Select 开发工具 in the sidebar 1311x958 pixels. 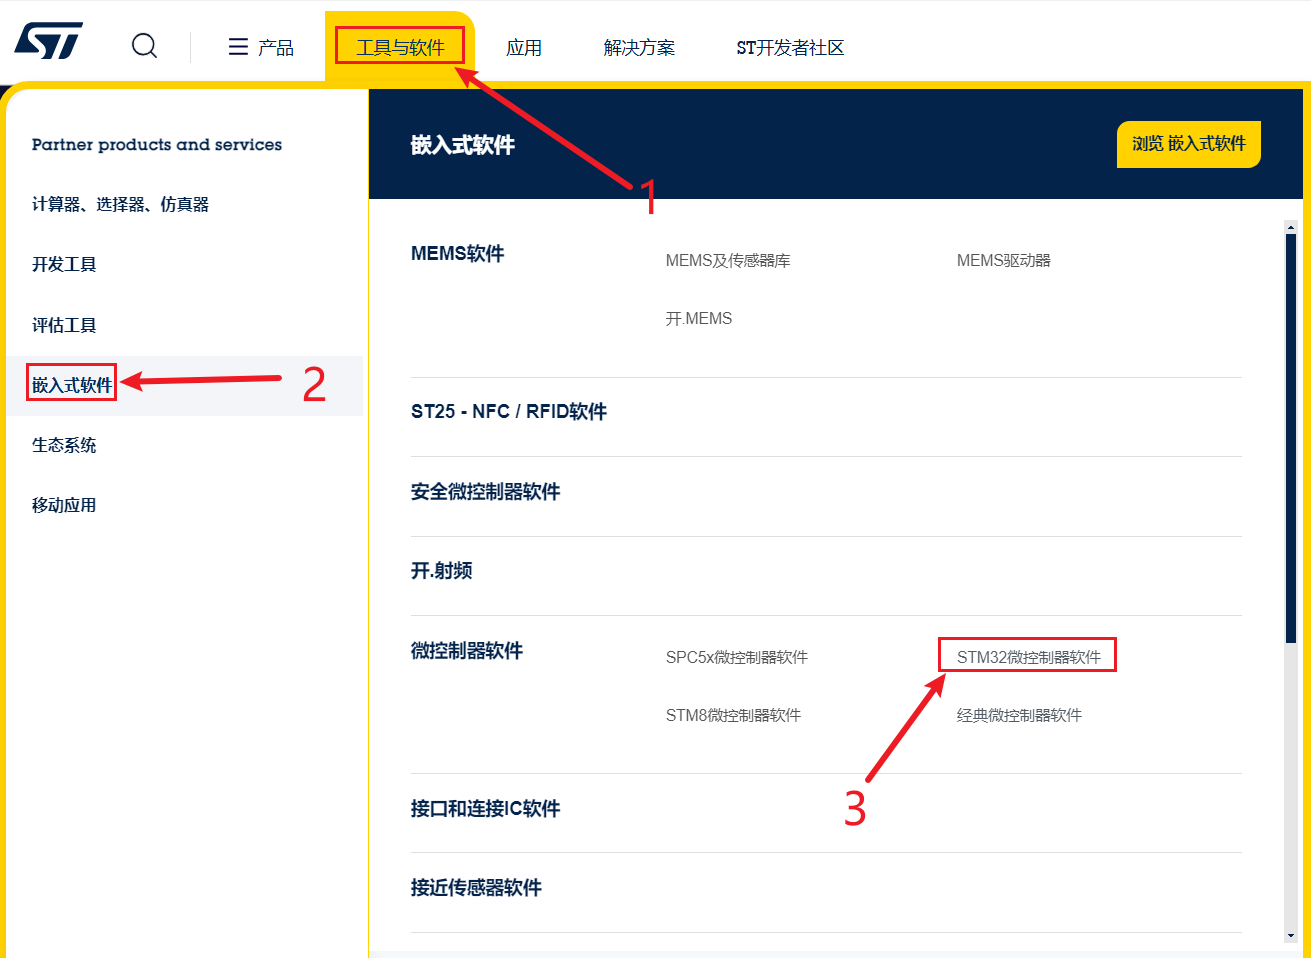[64, 264]
